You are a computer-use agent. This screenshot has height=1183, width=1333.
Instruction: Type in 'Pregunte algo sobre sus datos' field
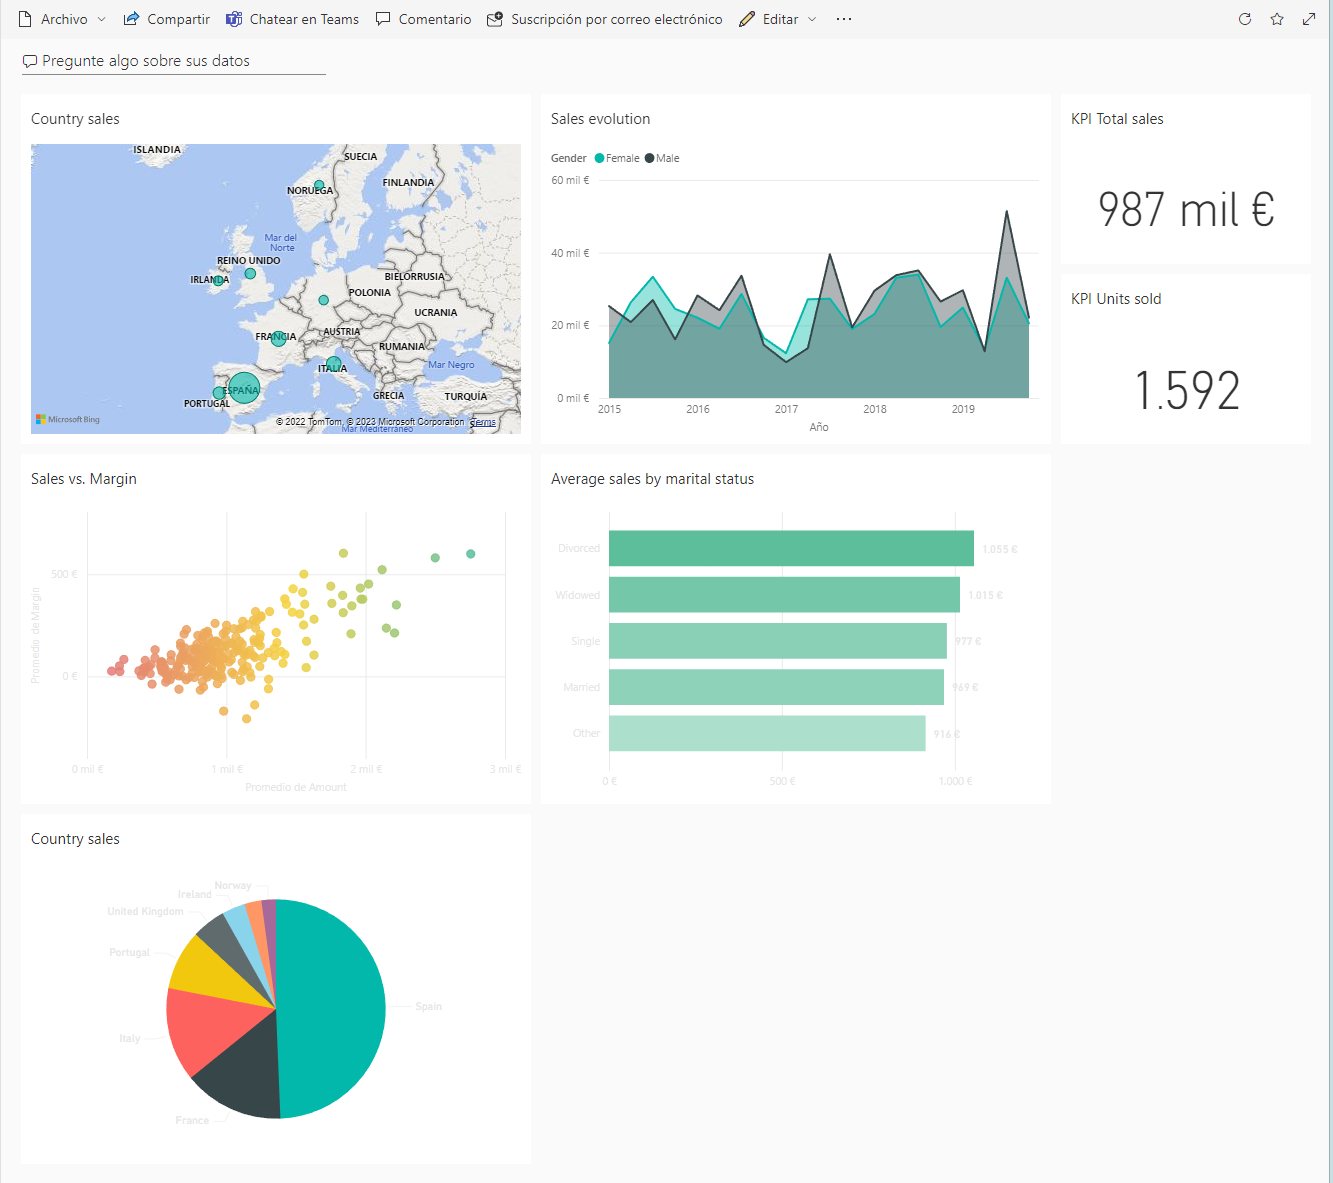point(174,61)
